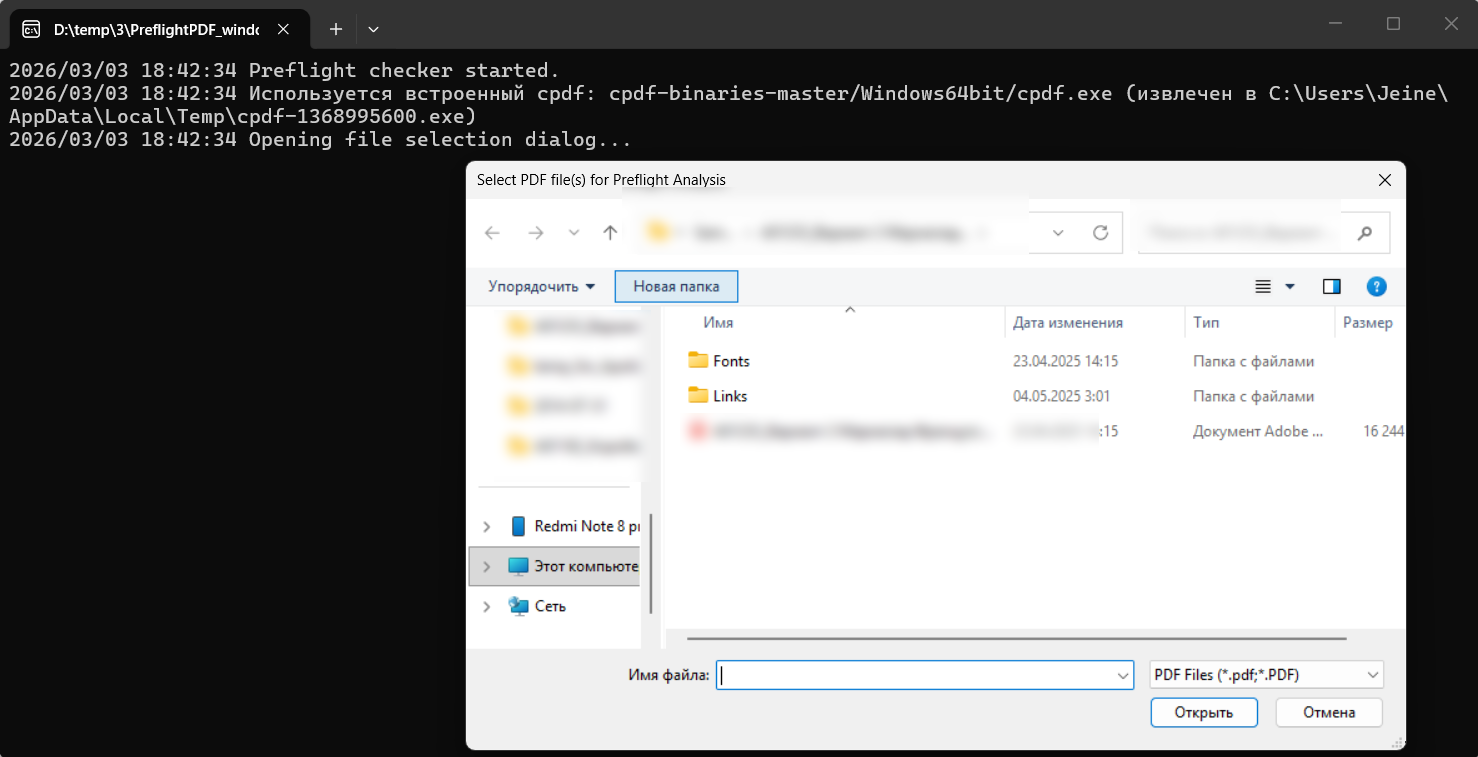This screenshot has height=757, width=1478.
Task: Expand the address bar path history
Action: 1059,233
